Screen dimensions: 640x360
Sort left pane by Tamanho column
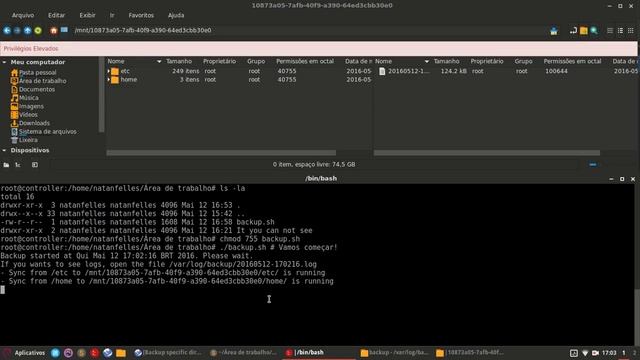click(x=179, y=61)
